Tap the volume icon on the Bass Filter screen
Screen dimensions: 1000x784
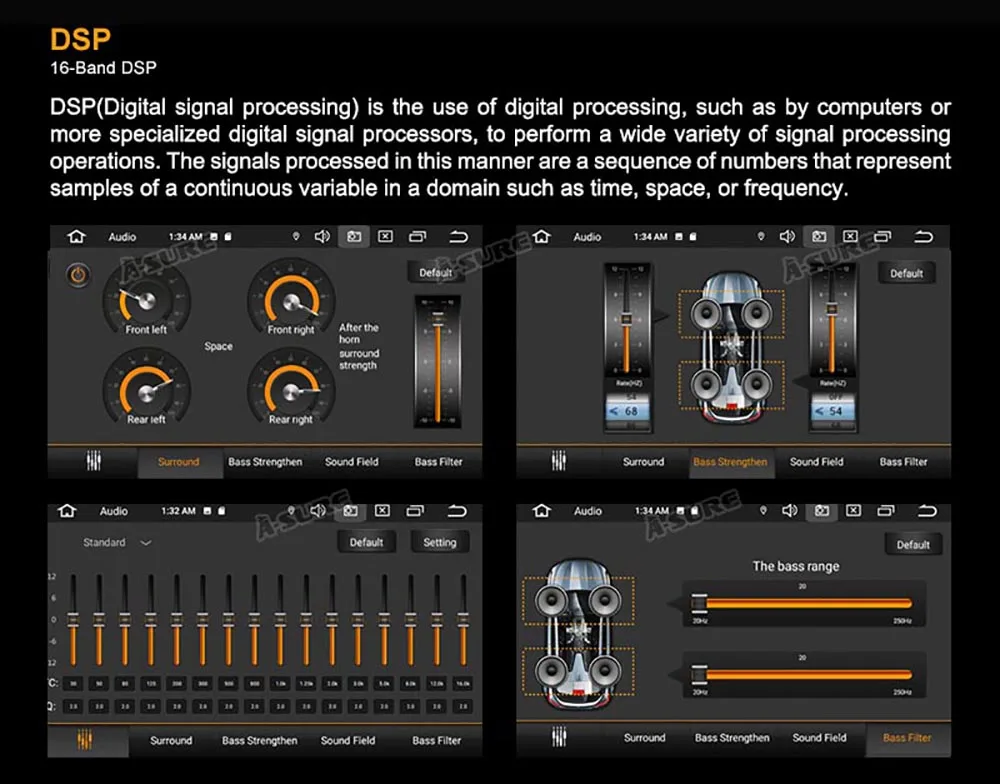click(790, 510)
